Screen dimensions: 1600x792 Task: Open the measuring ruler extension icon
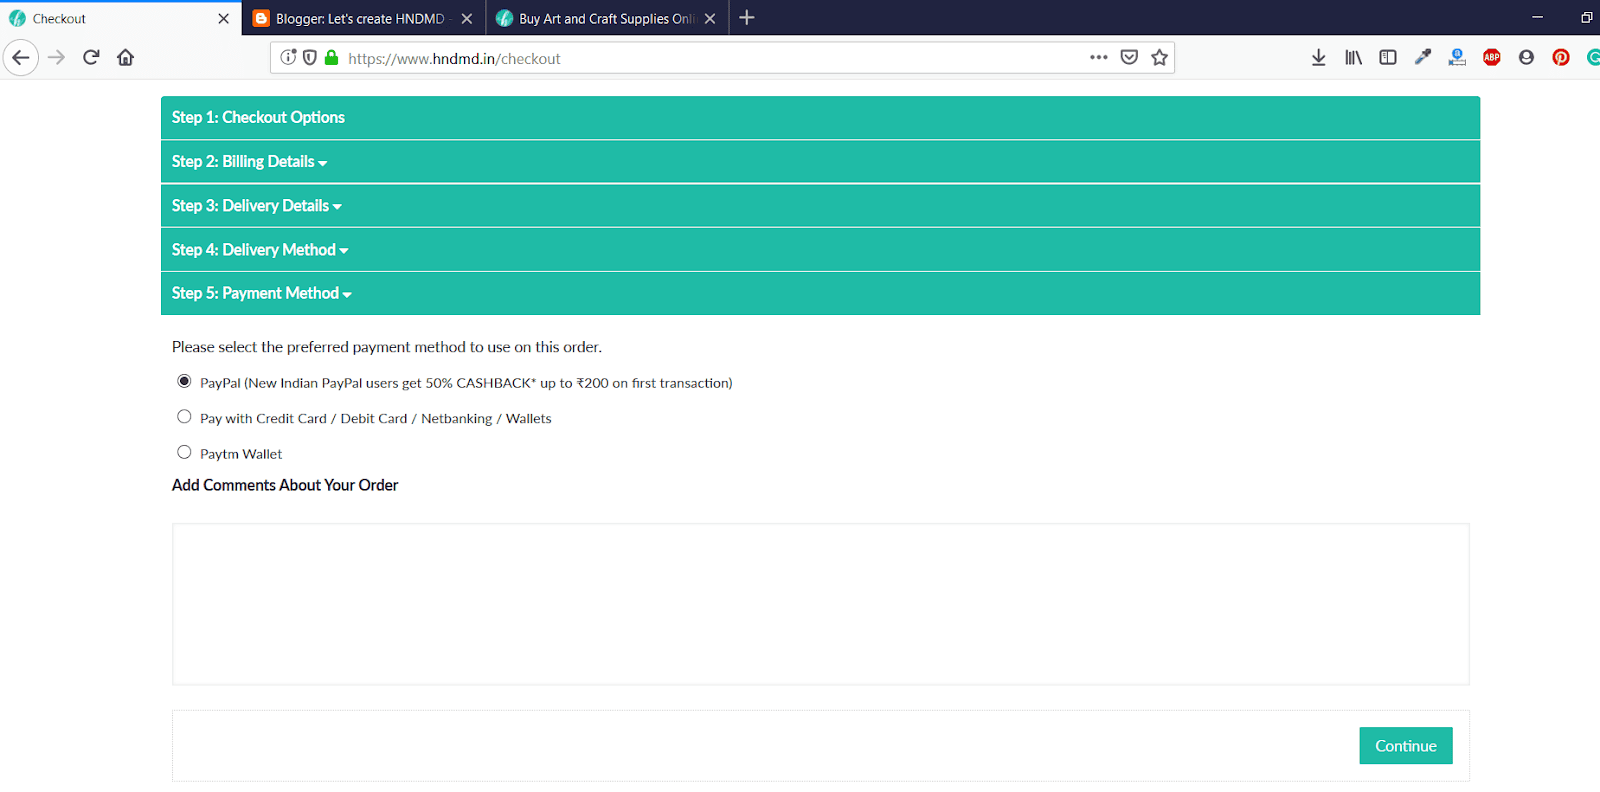pyautogui.click(x=1457, y=58)
